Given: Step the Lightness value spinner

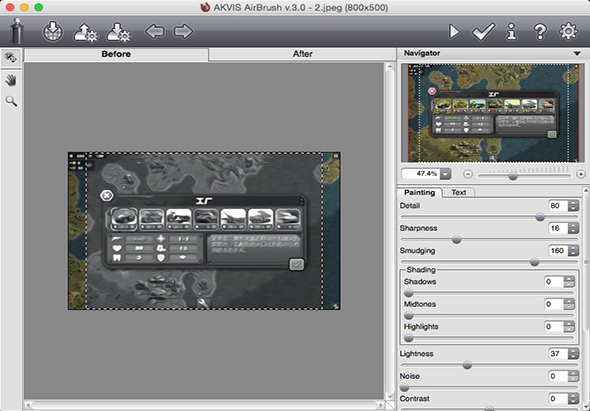Looking at the screenshot, I should point(573,354).
